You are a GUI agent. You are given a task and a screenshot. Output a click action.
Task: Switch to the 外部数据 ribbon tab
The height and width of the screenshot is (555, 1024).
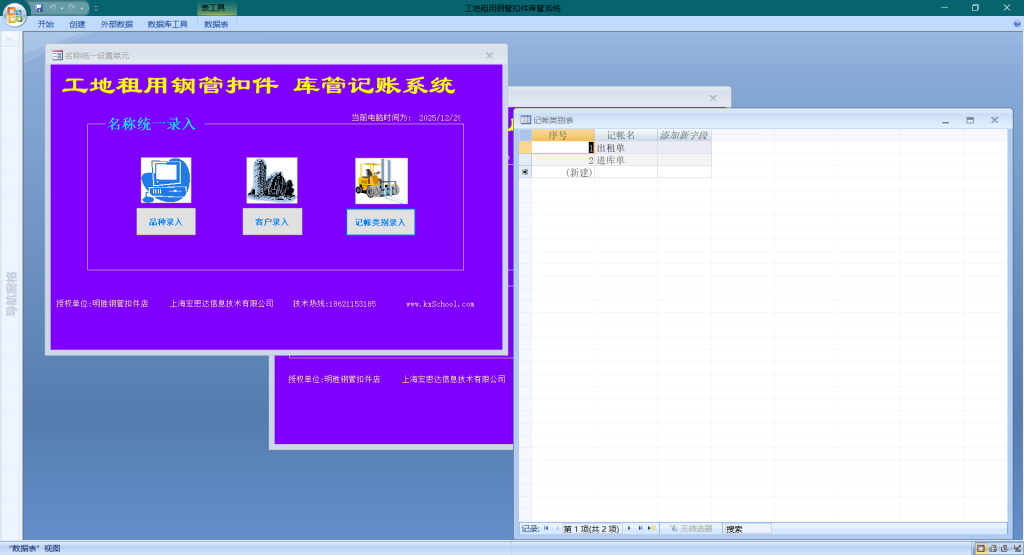click(116, 24)
